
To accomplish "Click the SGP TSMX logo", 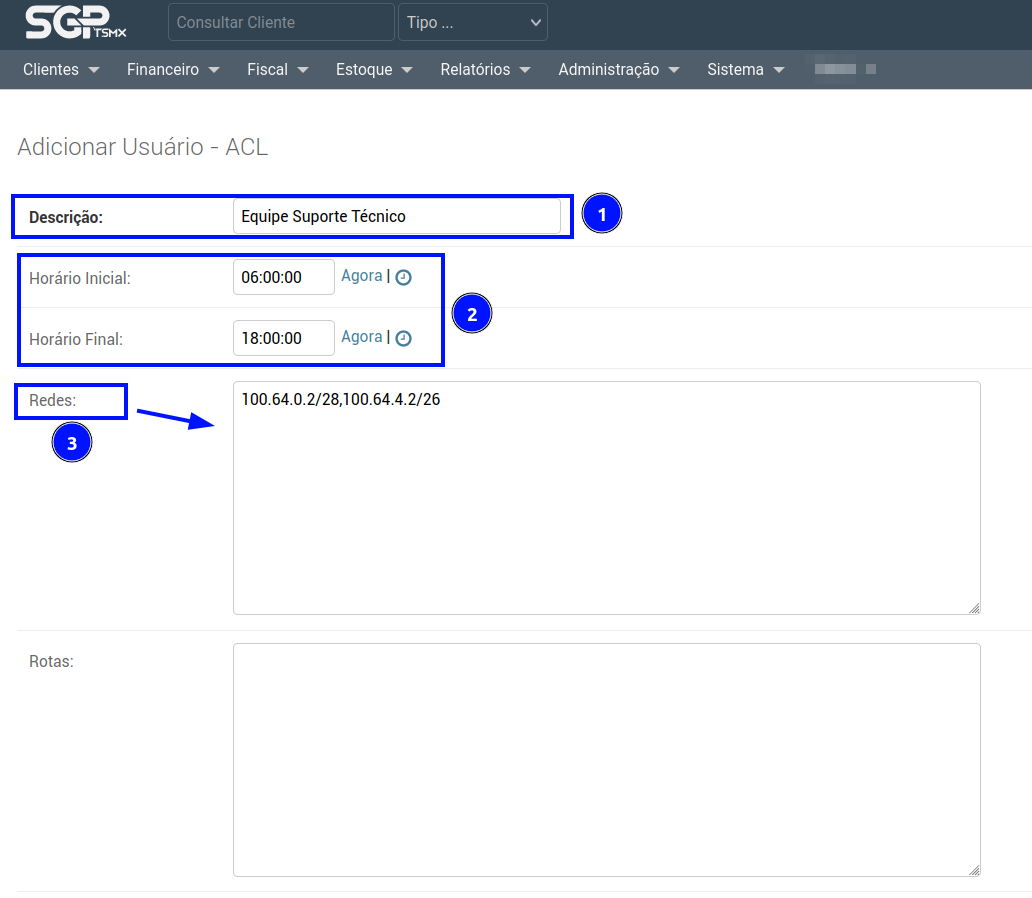I will click(76, 22).
